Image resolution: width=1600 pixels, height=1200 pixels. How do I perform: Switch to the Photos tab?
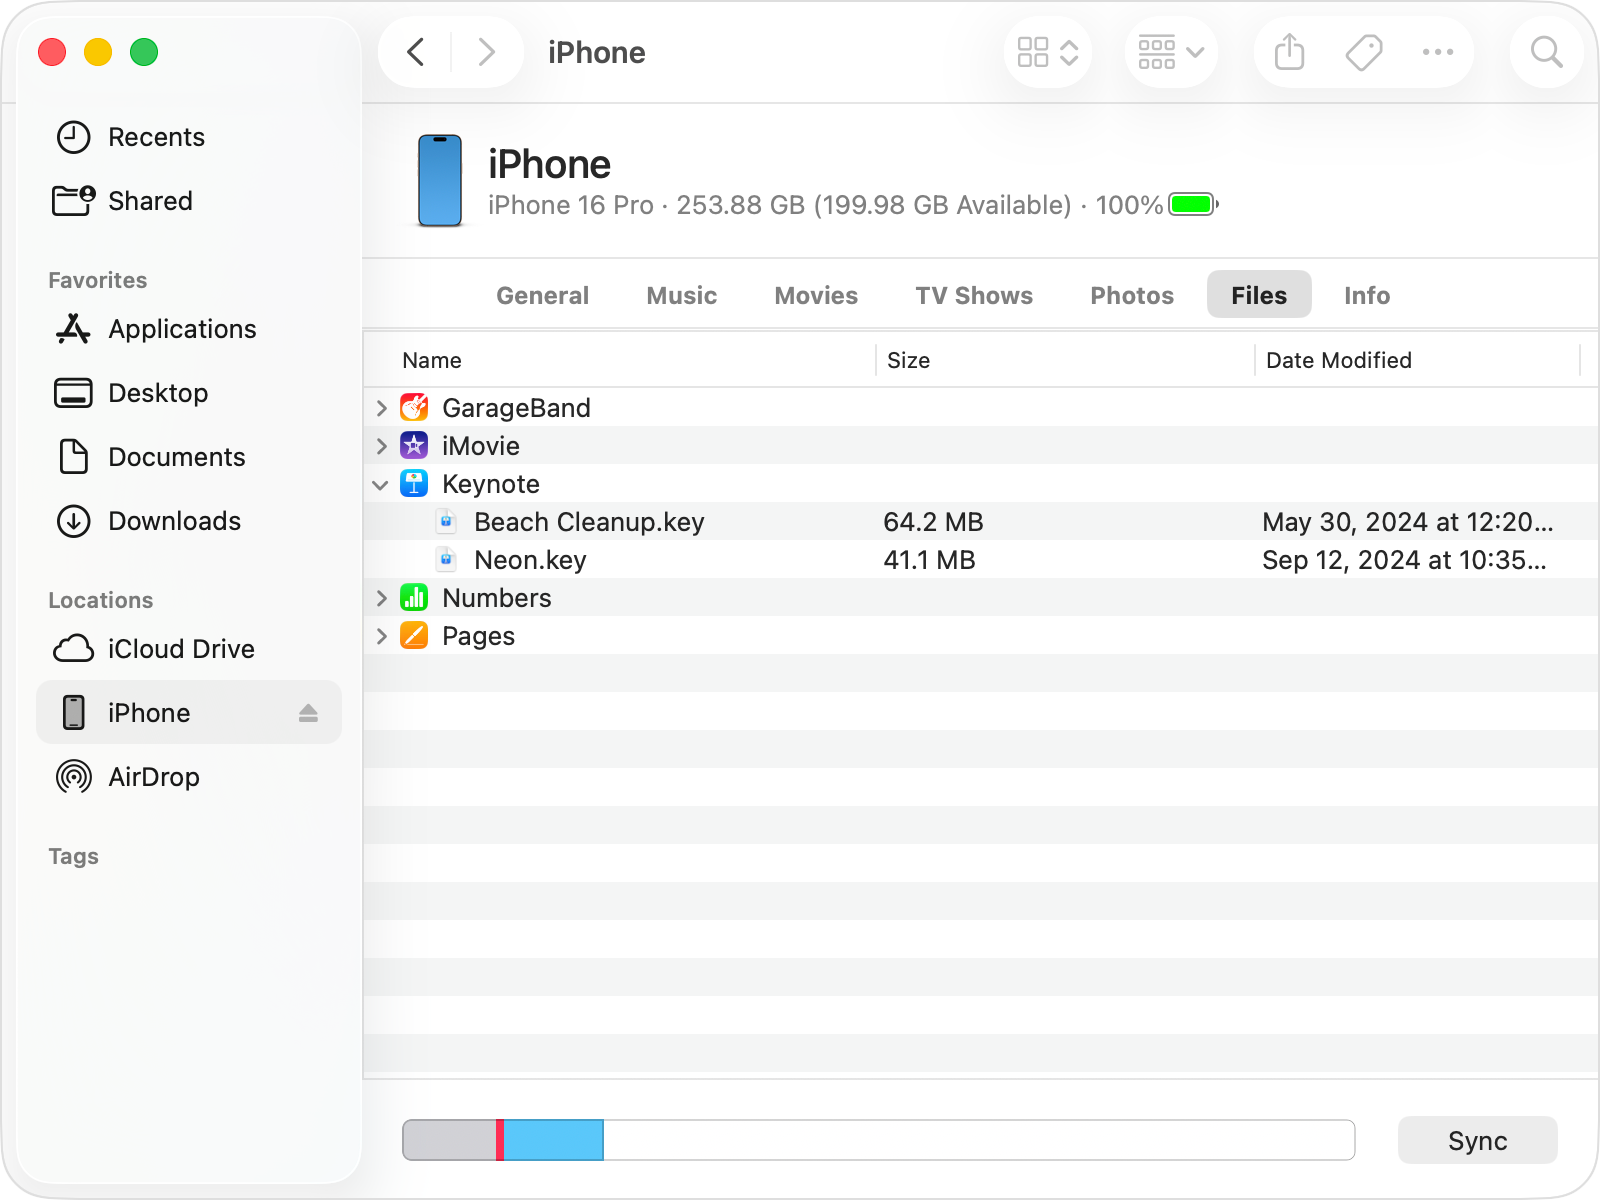(1131, 295)
